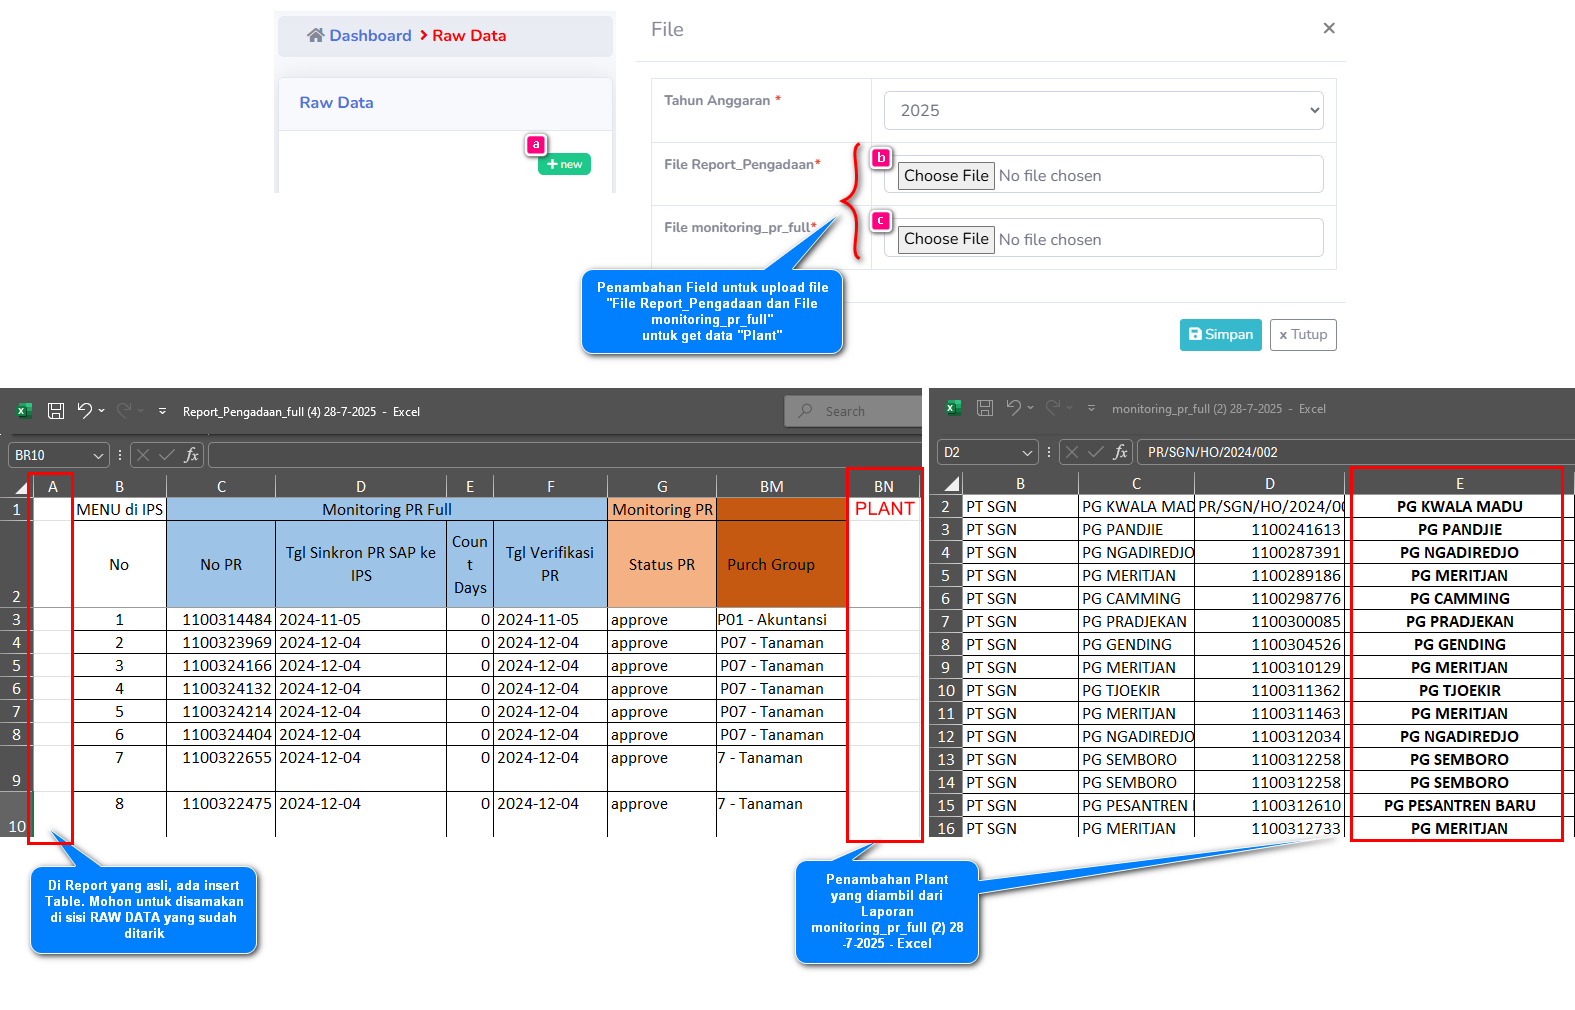Select column BN header in spreadsheet
1575x1010 pixels.
(883, 486)
